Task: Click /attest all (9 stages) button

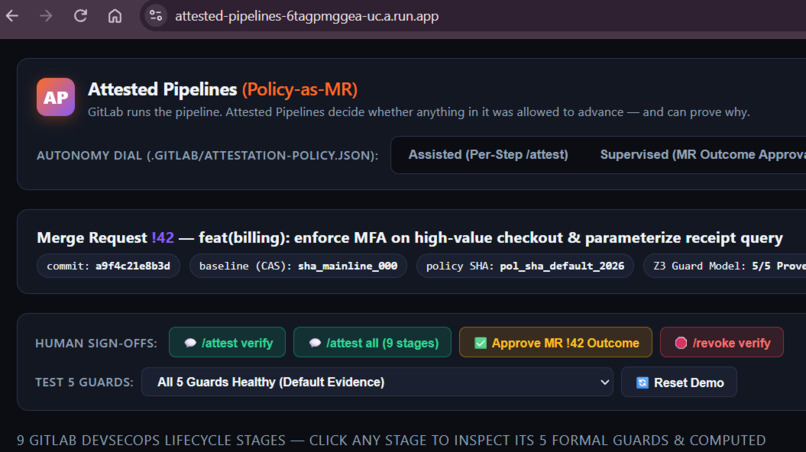Action: 372,342
